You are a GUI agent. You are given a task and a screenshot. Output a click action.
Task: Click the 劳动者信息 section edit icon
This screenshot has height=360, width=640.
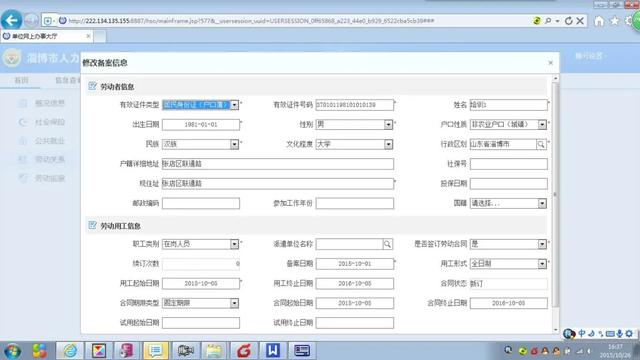[x=93, y=86]
